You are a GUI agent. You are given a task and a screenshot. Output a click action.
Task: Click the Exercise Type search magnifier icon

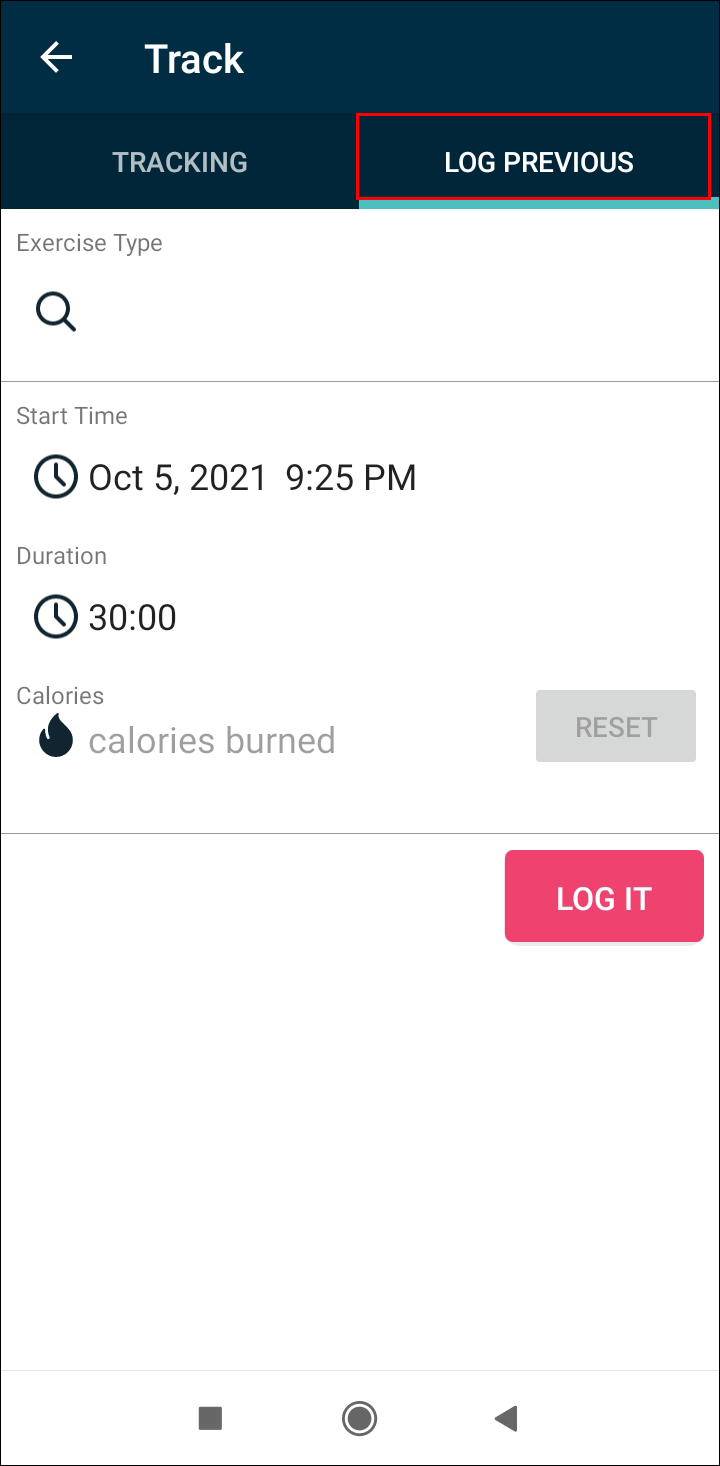(x=56, y=313)
